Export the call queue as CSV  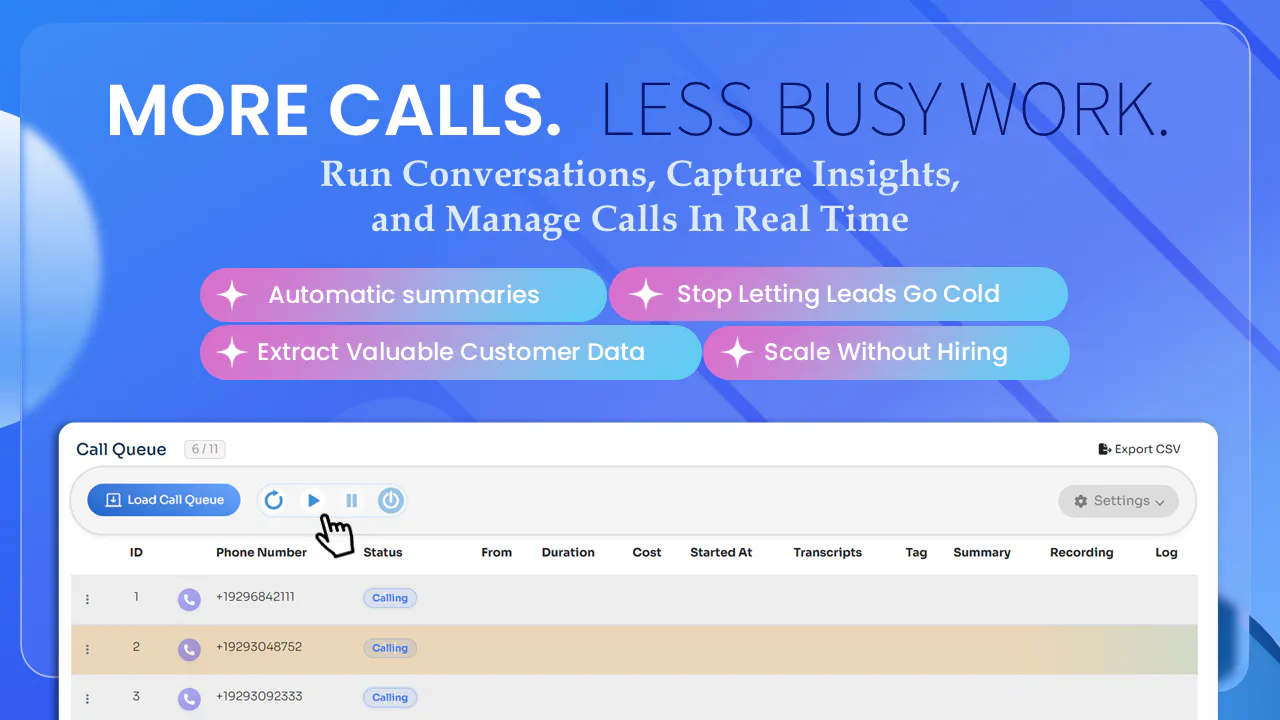(1139, 449)
